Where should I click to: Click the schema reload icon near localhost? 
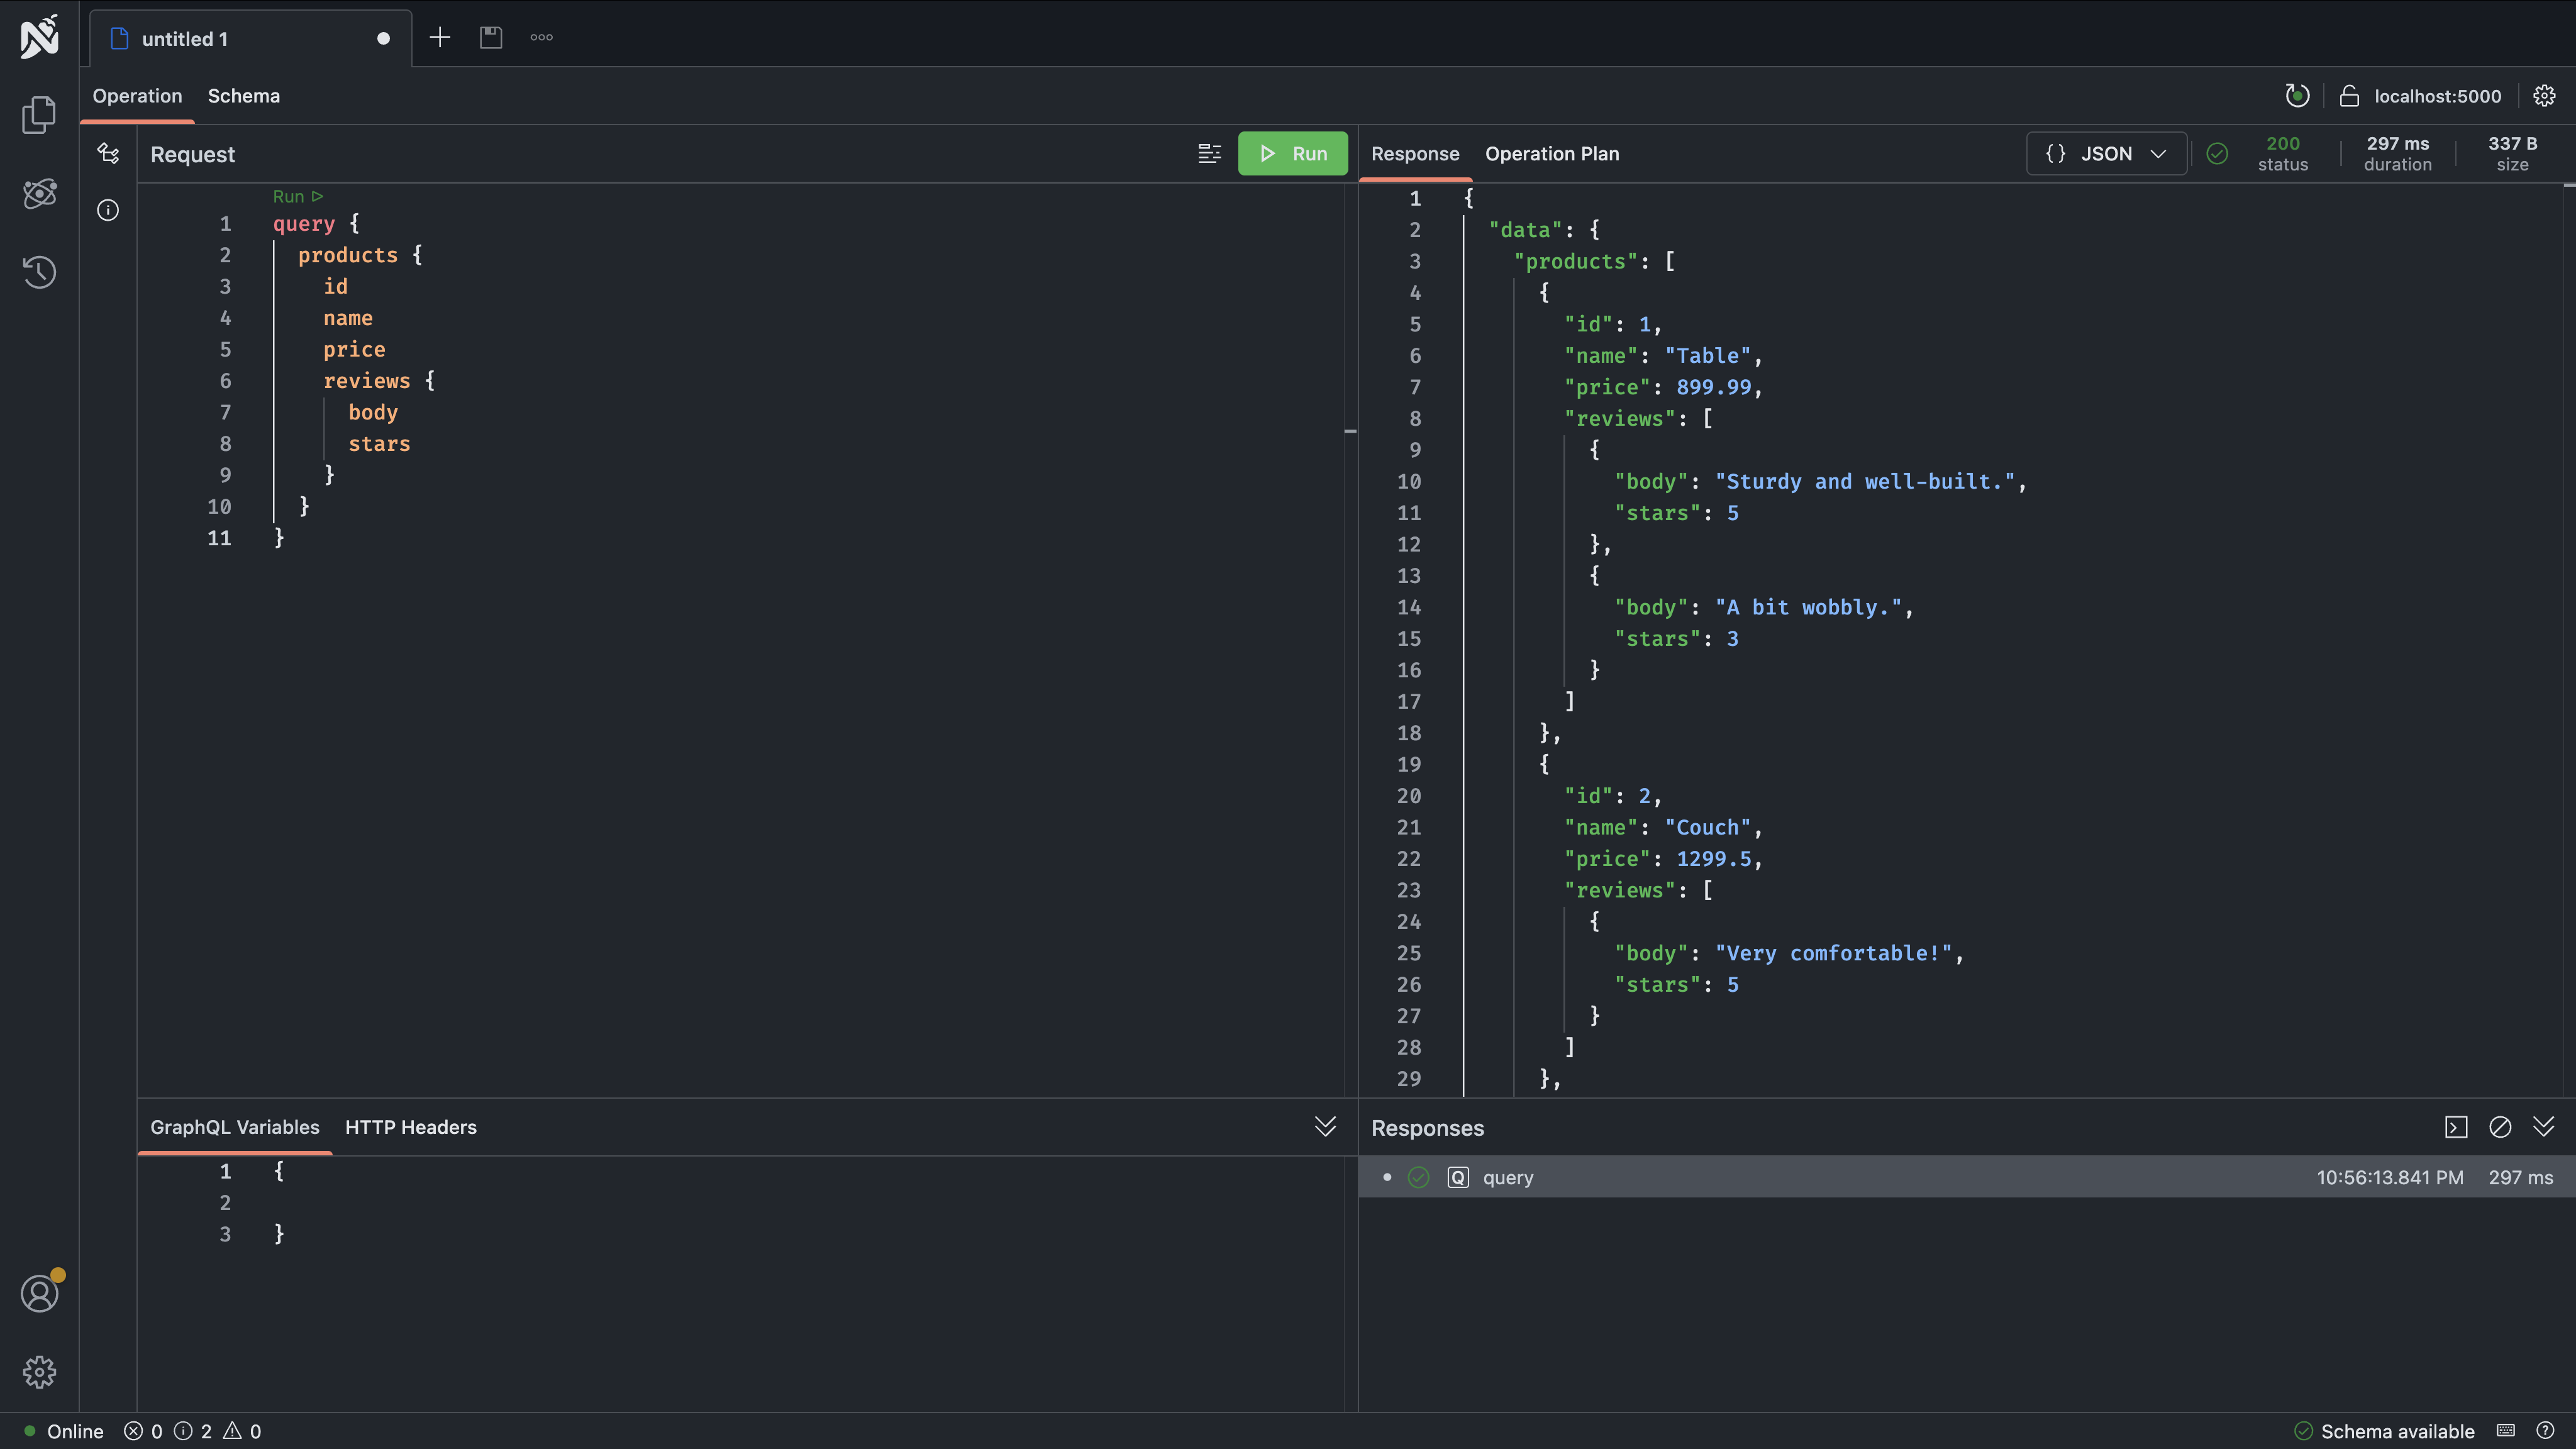click(x=2297, y=96)
